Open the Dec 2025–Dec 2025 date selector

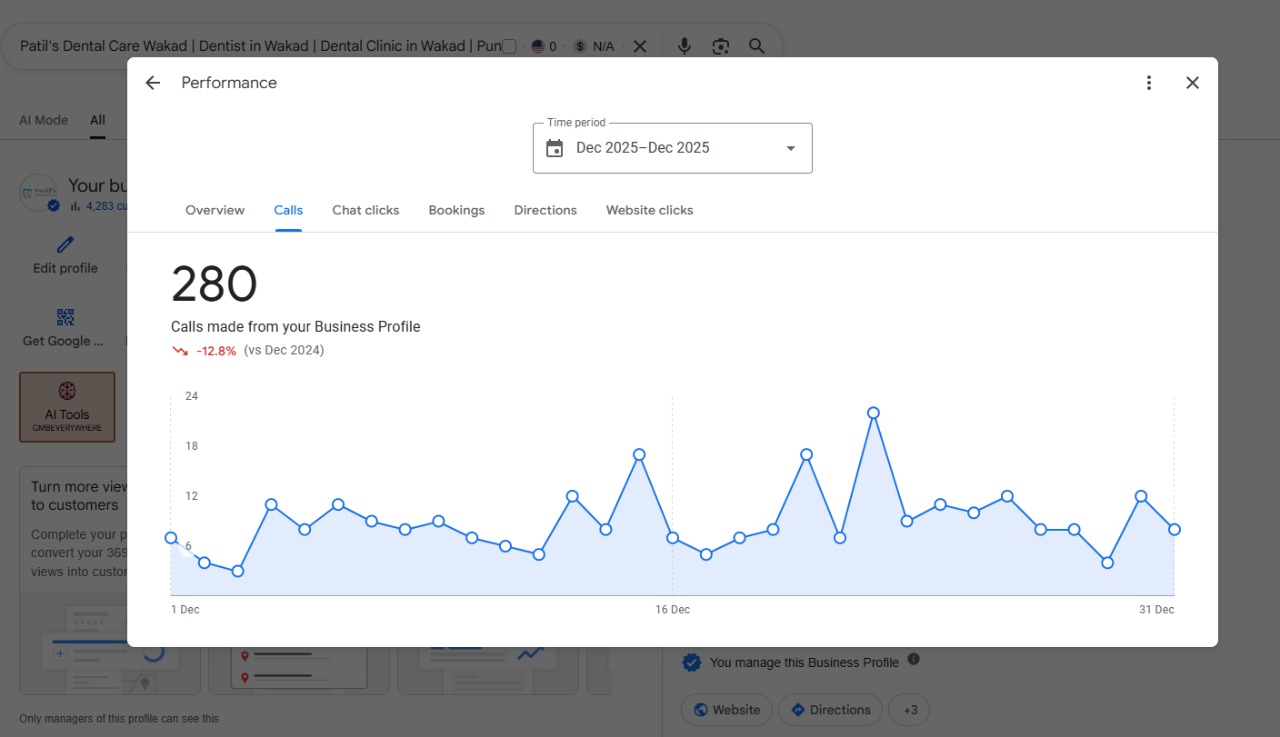pos(672,148)
